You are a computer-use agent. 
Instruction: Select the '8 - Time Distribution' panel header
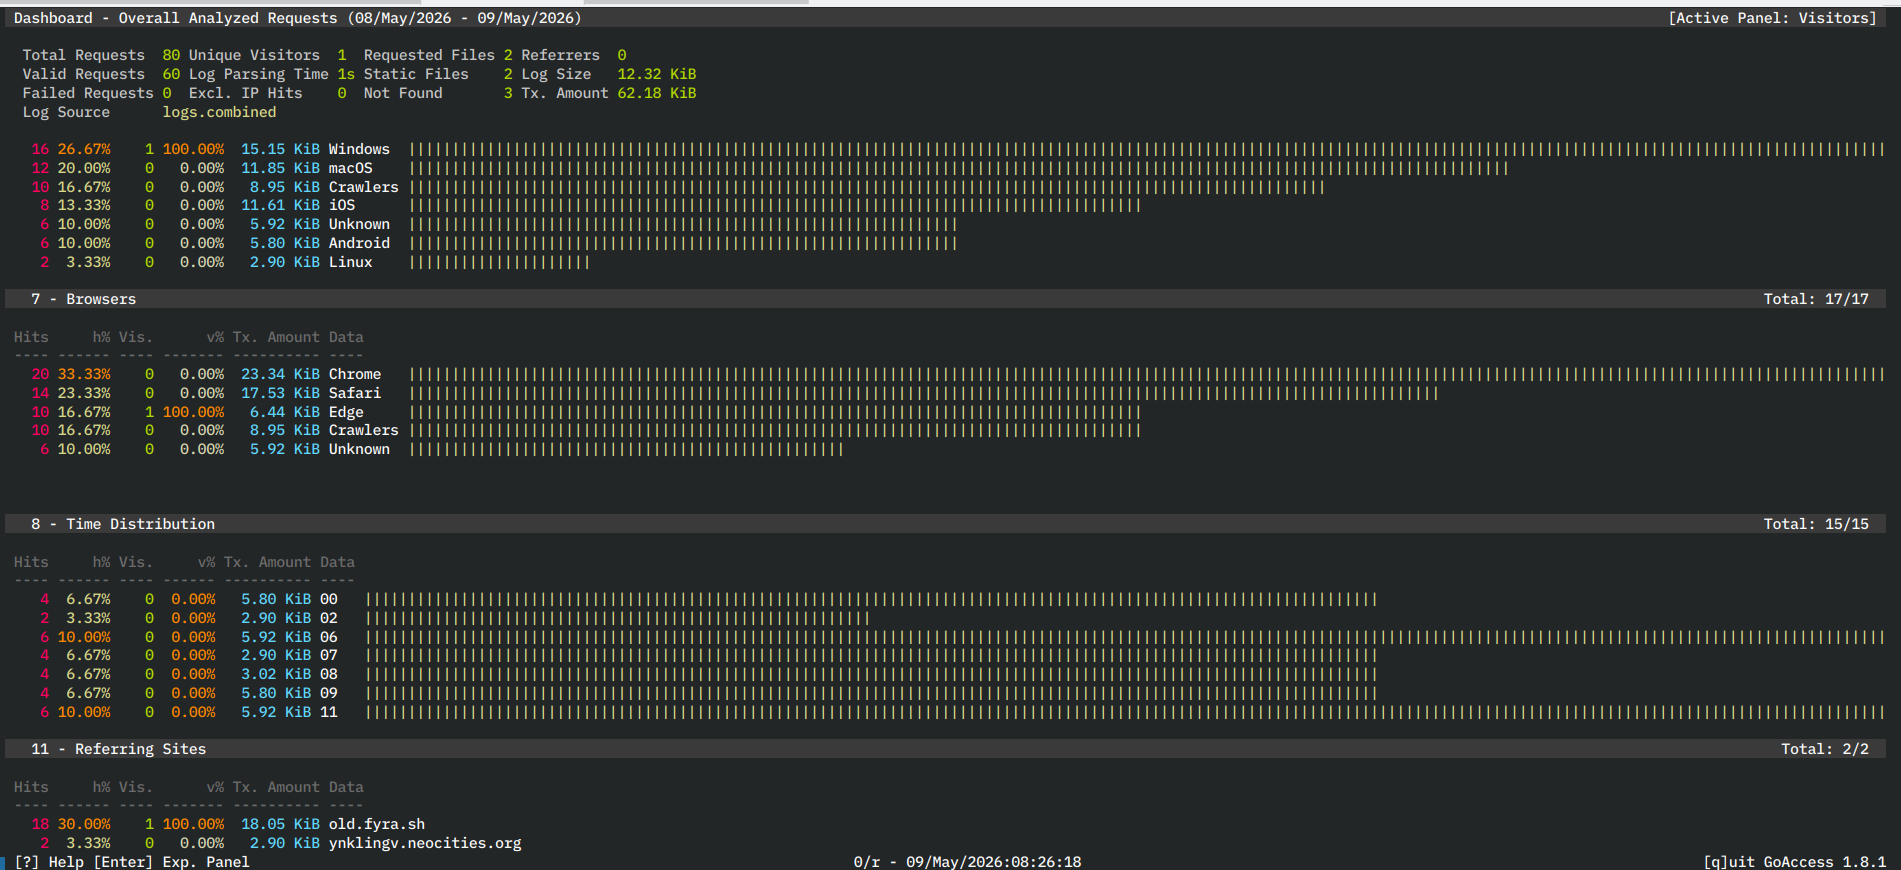[x=945, y=524]
